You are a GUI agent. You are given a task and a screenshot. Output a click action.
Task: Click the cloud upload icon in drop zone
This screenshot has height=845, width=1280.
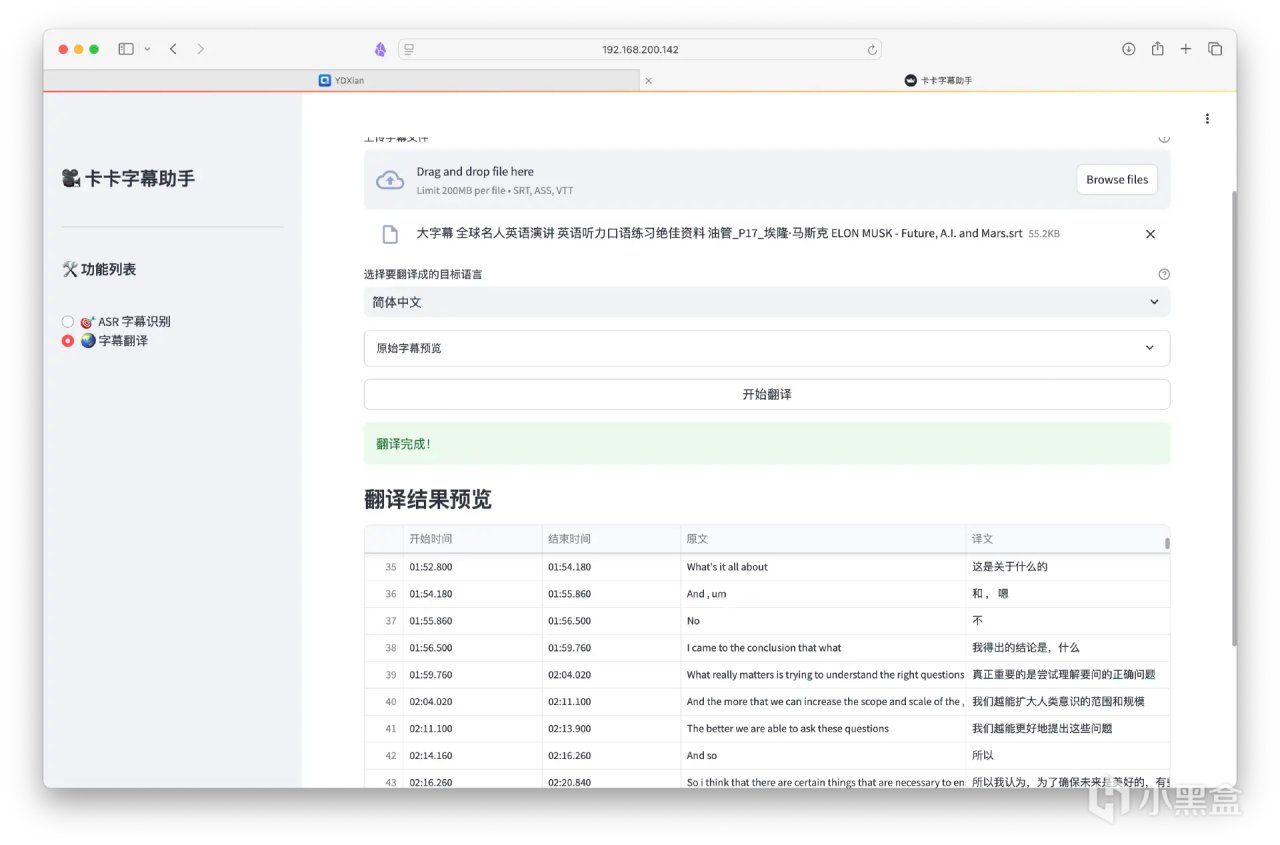[x=390, y=180]
